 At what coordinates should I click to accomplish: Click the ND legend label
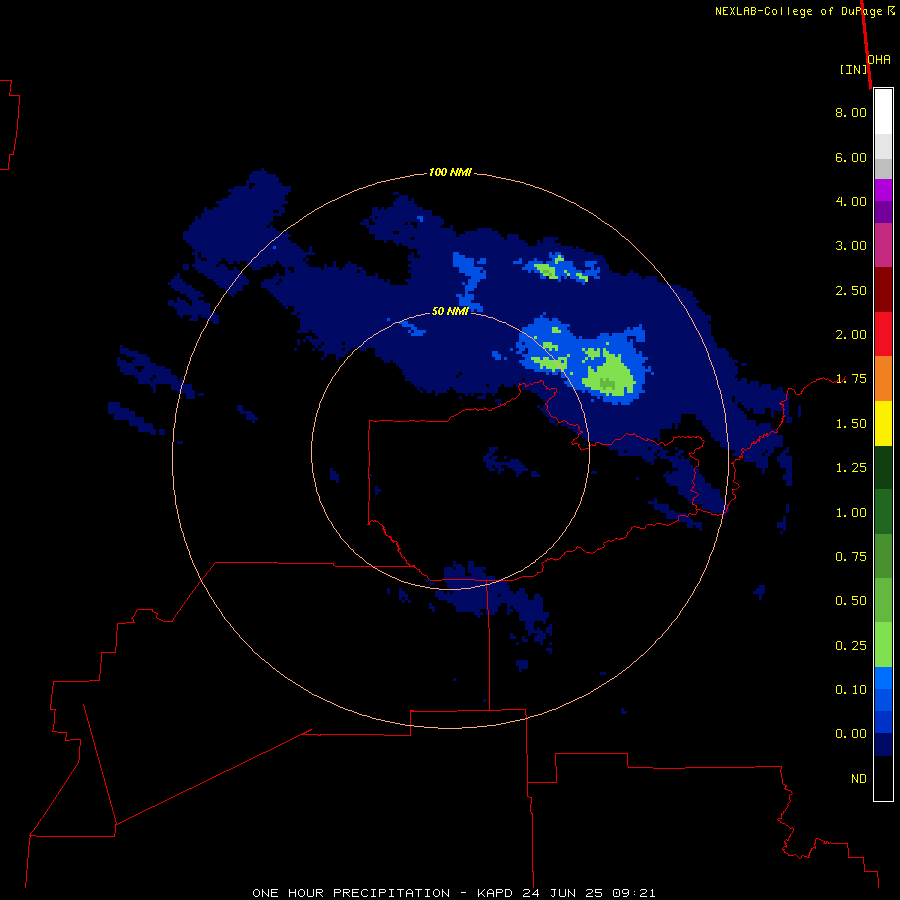(x=859, y=779)
